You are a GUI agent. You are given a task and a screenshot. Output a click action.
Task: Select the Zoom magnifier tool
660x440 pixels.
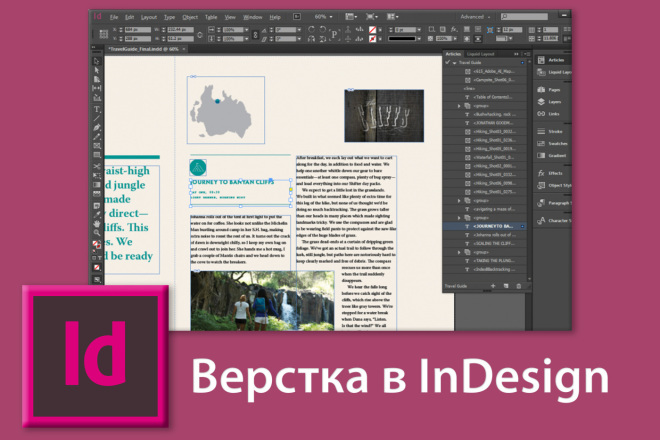coord(97,232)
